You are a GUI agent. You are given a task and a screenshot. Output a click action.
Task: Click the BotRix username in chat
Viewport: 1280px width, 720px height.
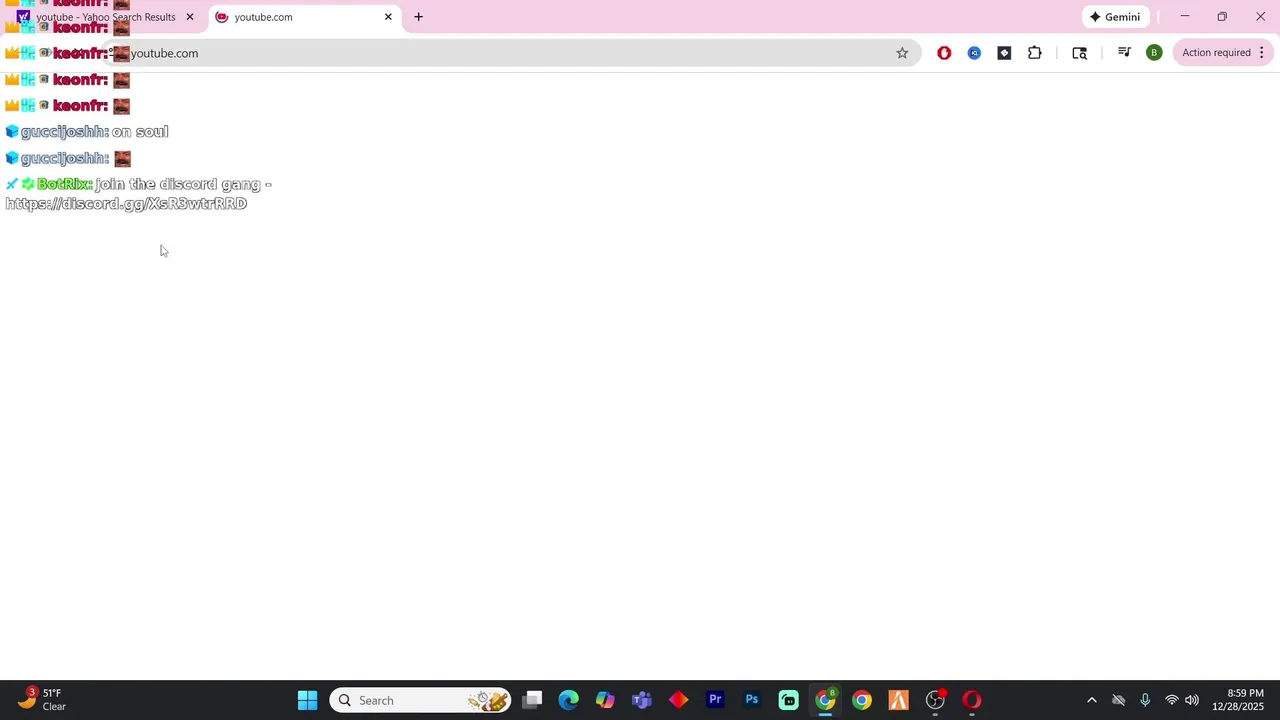tap(65, 184)
